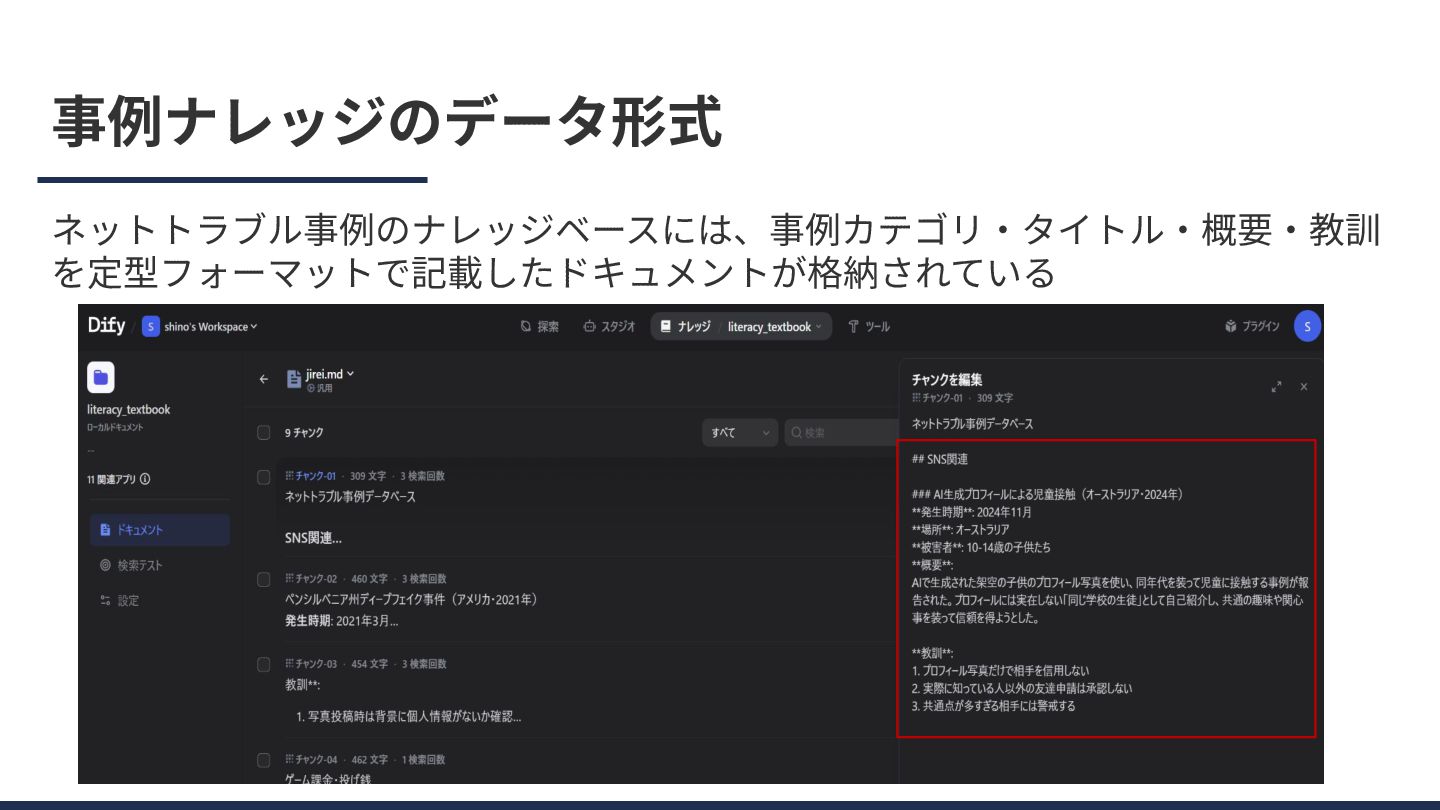Click the ## SNS関連 line in editor
1440x810 pixels.
[x=940, y=459]
